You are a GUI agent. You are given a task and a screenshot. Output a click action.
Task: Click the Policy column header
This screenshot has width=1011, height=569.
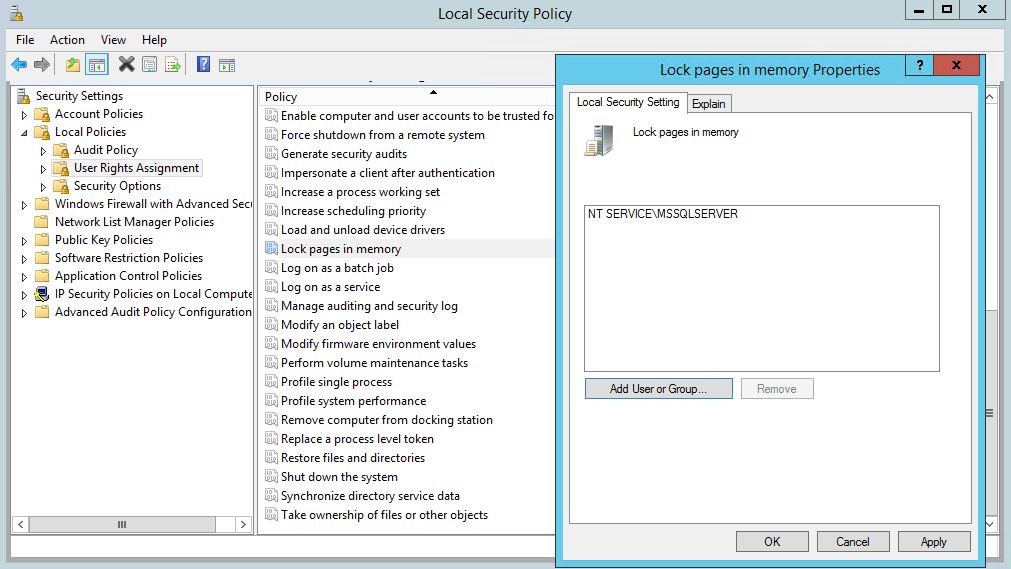coord(406,97)
